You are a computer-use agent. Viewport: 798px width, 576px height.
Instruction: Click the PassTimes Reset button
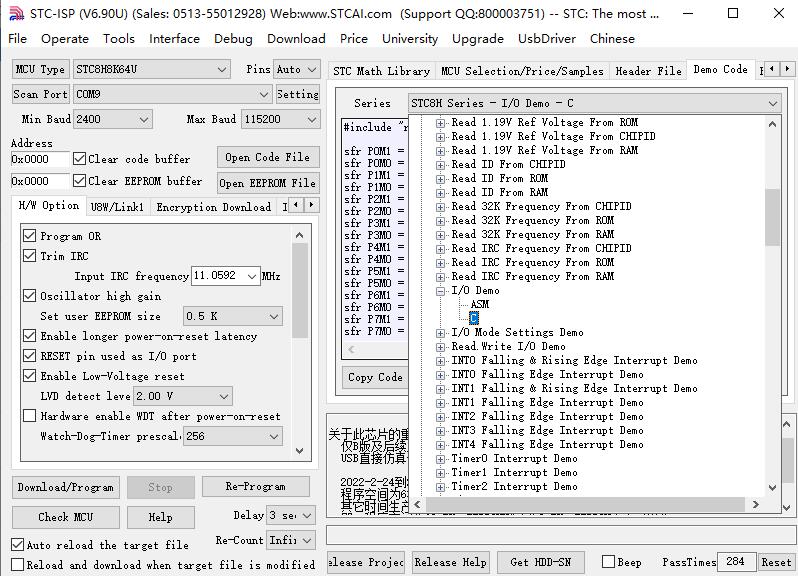[776, 562]
